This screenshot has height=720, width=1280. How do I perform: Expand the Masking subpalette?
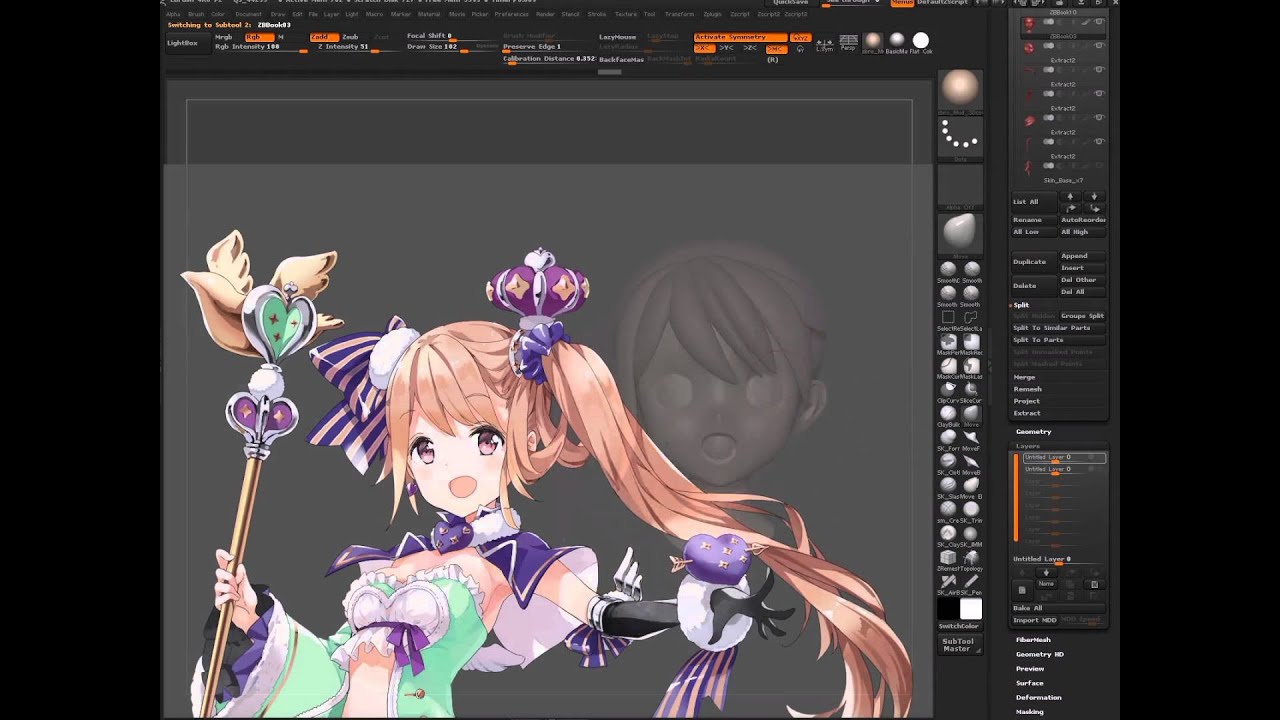(x=1030, y=712)
